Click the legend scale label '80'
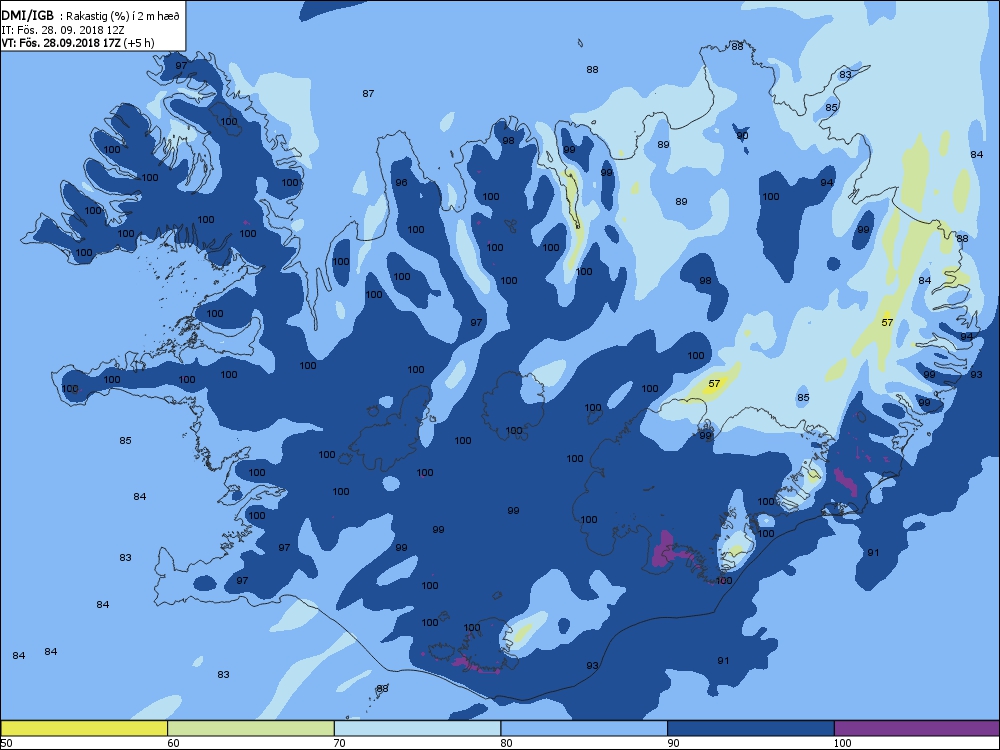Viewport: 1000px width, 750px height. click(506, 743)
